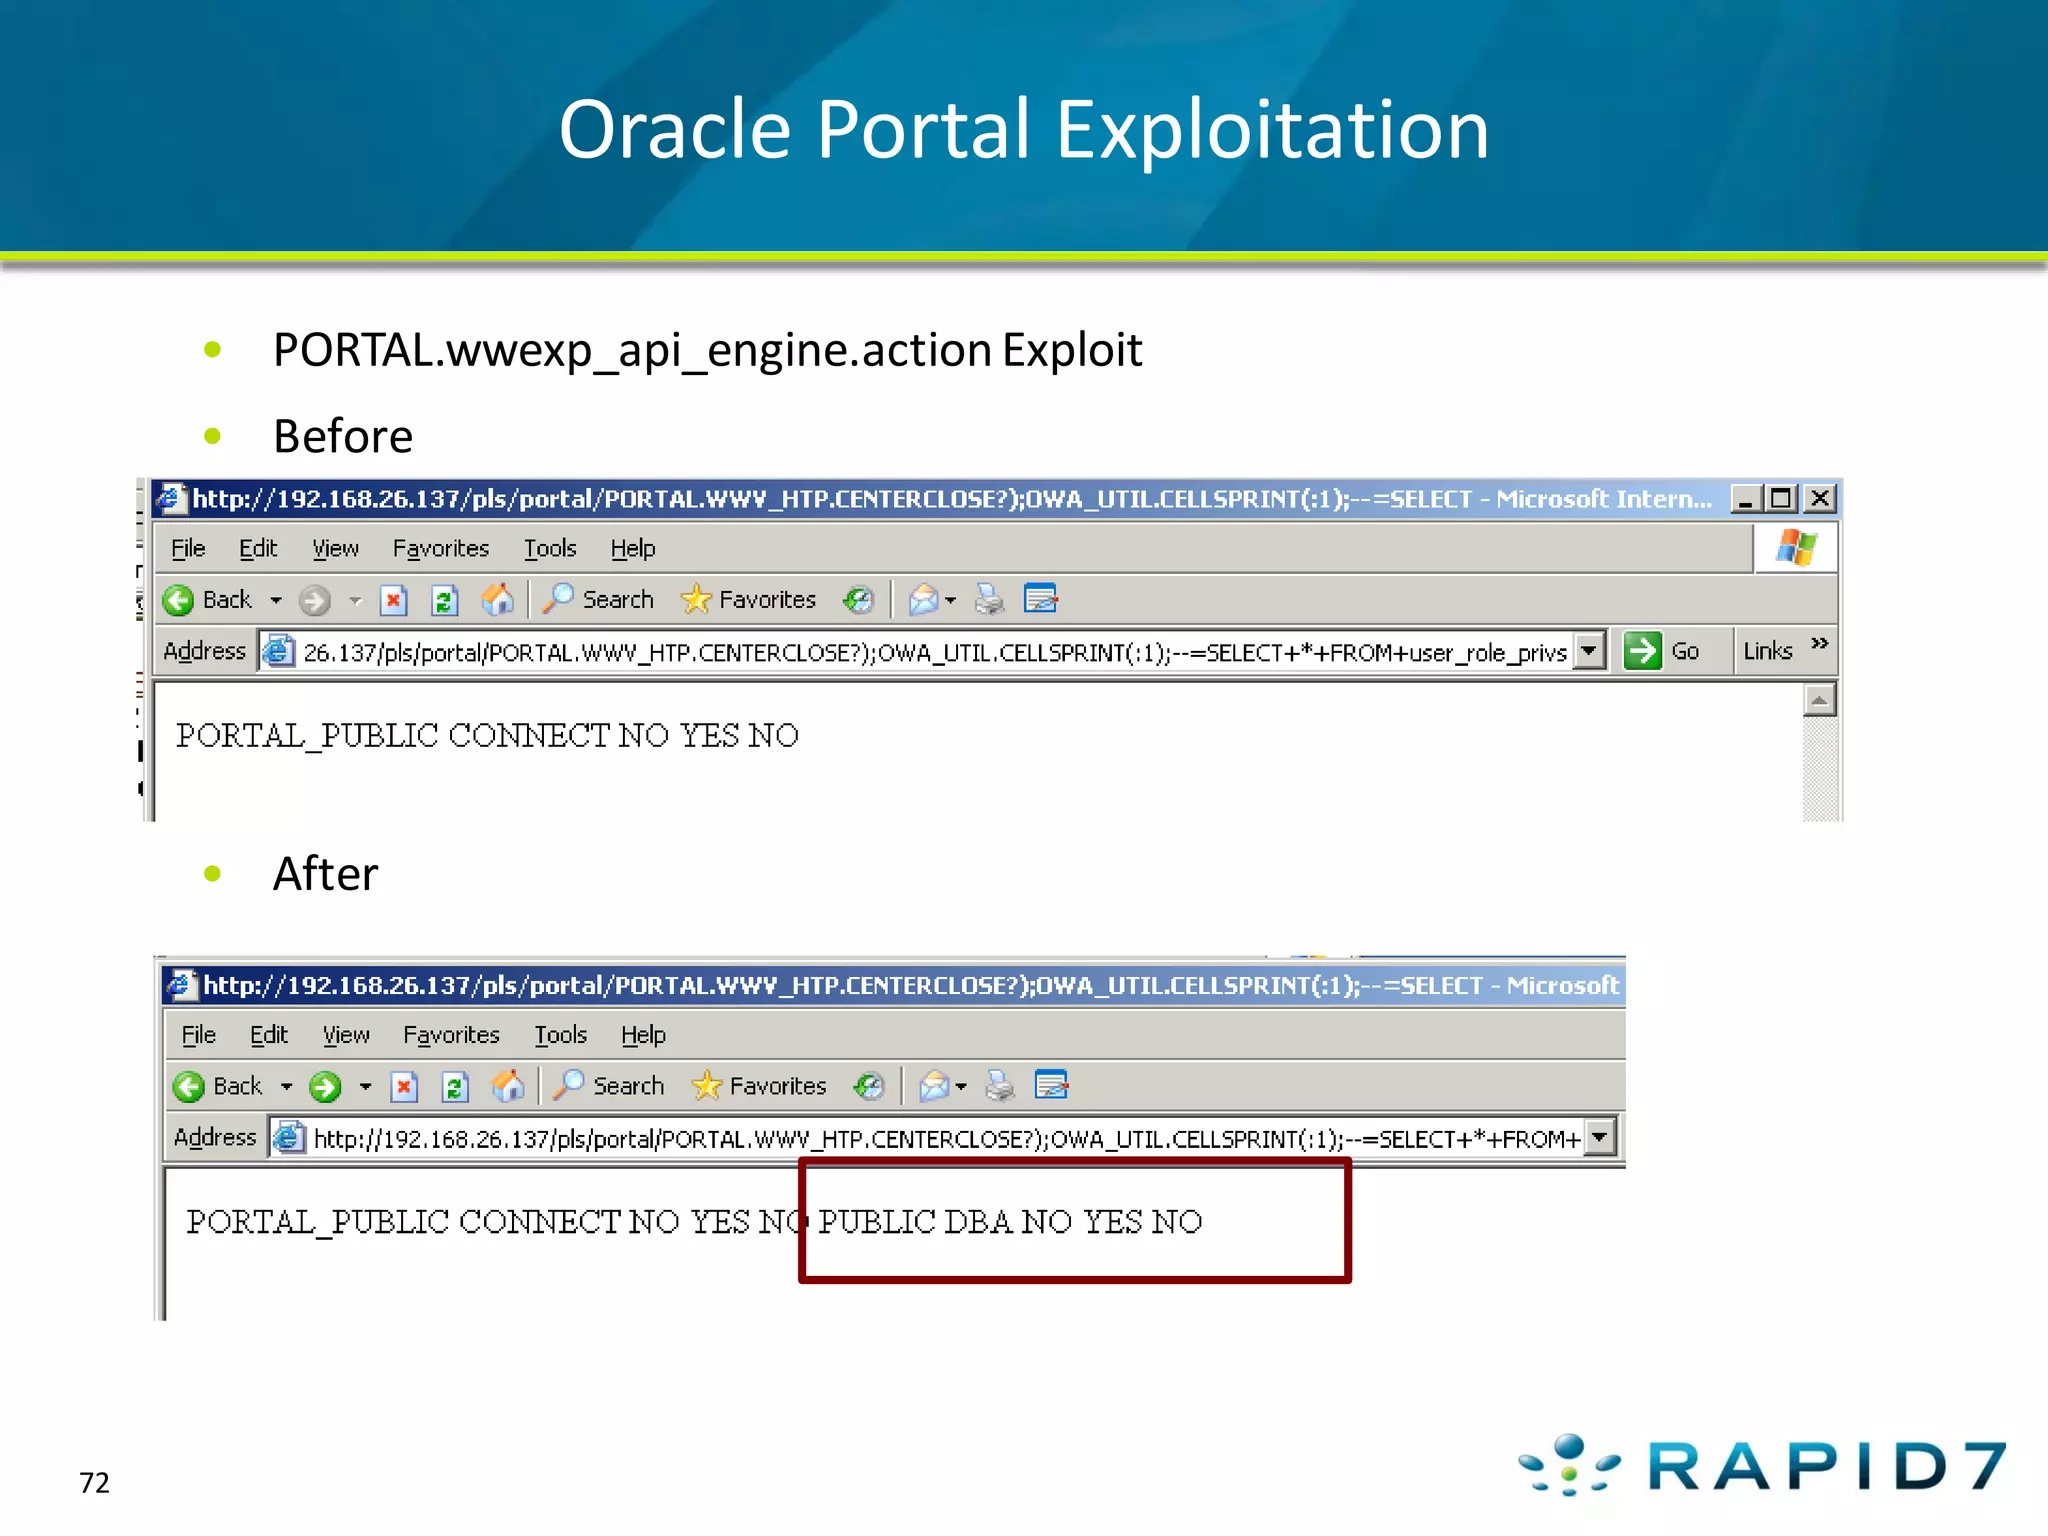Open Edit menu in the After browser

point(269,1034)
